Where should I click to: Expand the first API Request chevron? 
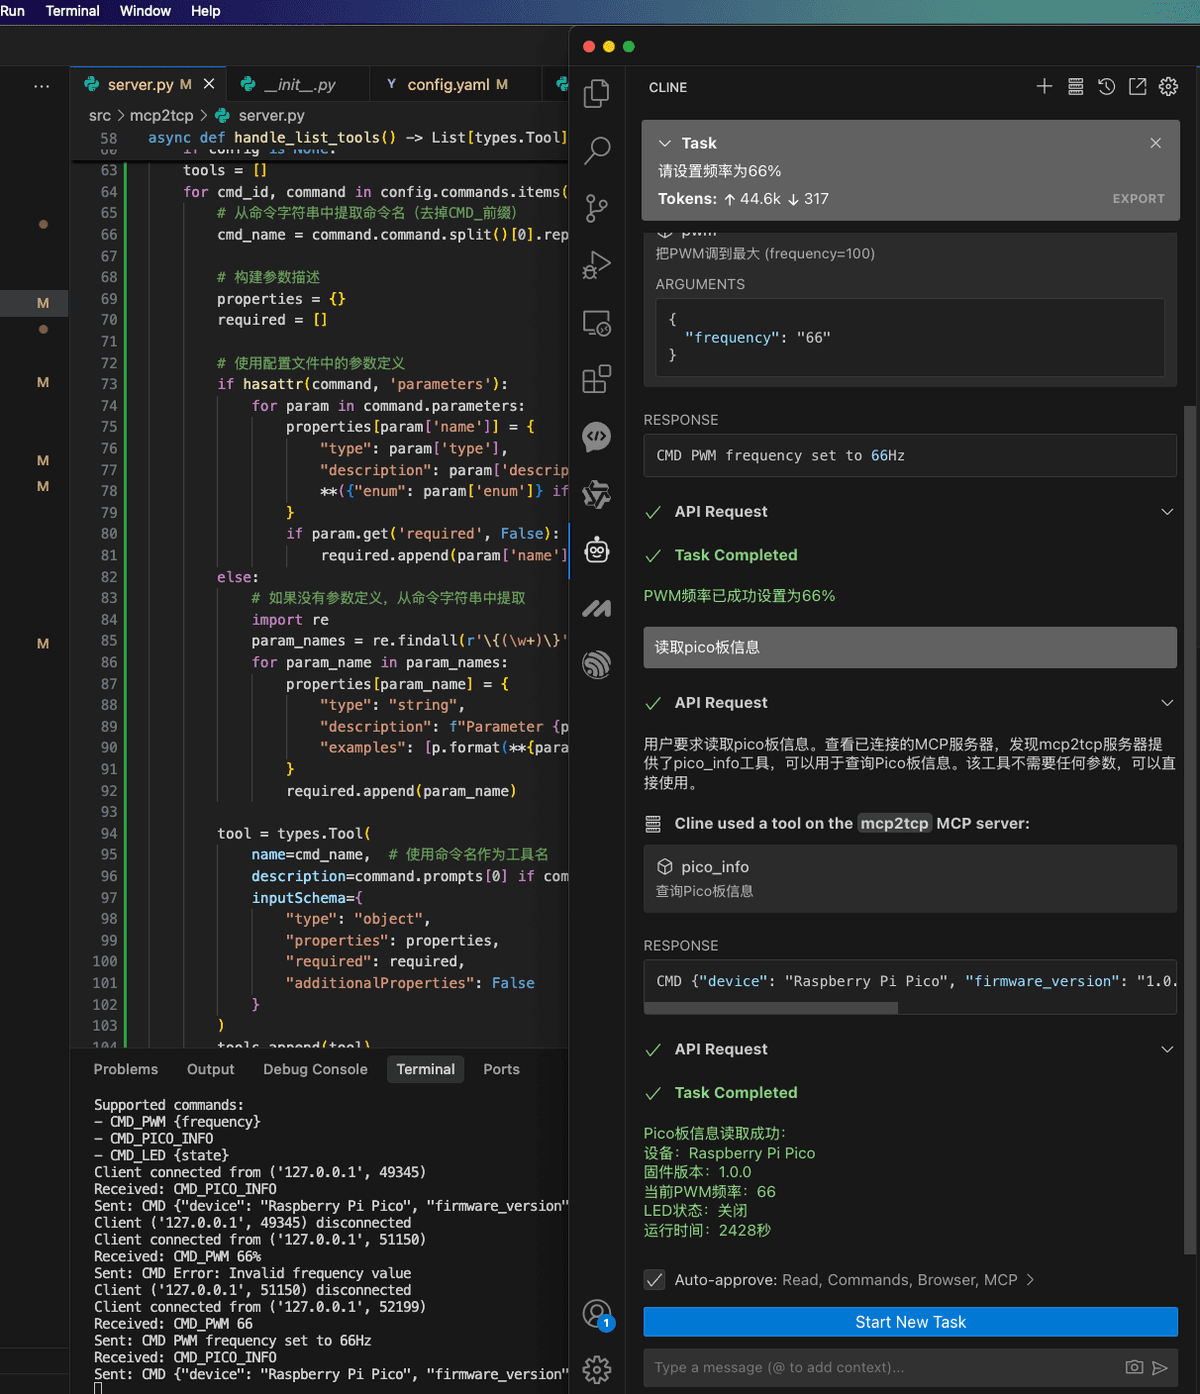[1167, 512]
